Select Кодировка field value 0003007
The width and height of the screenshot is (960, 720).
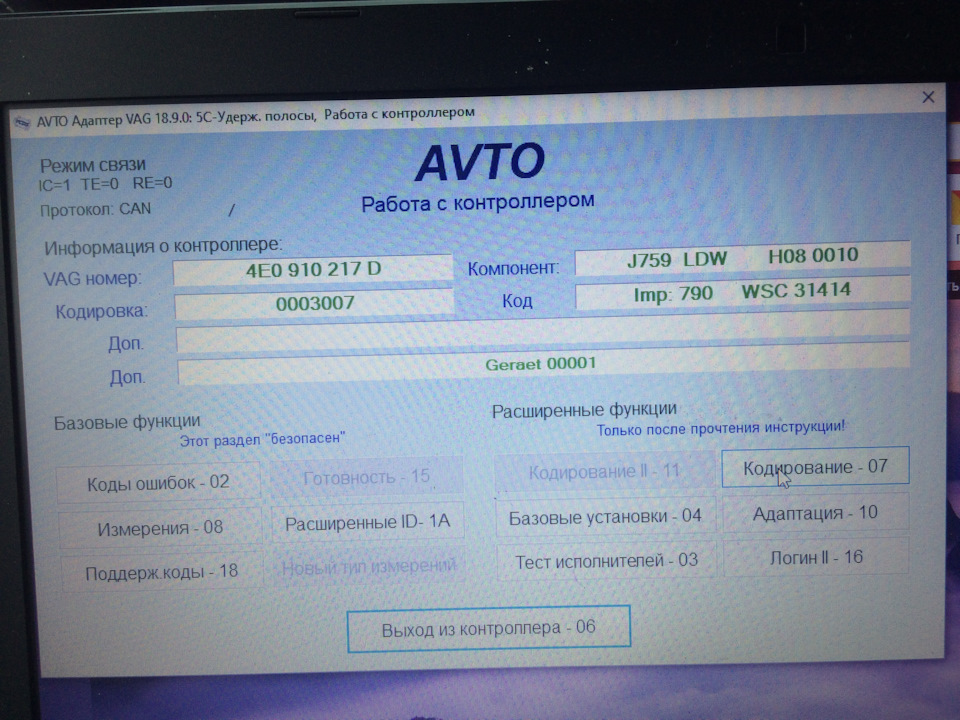[x=314, y=303]
